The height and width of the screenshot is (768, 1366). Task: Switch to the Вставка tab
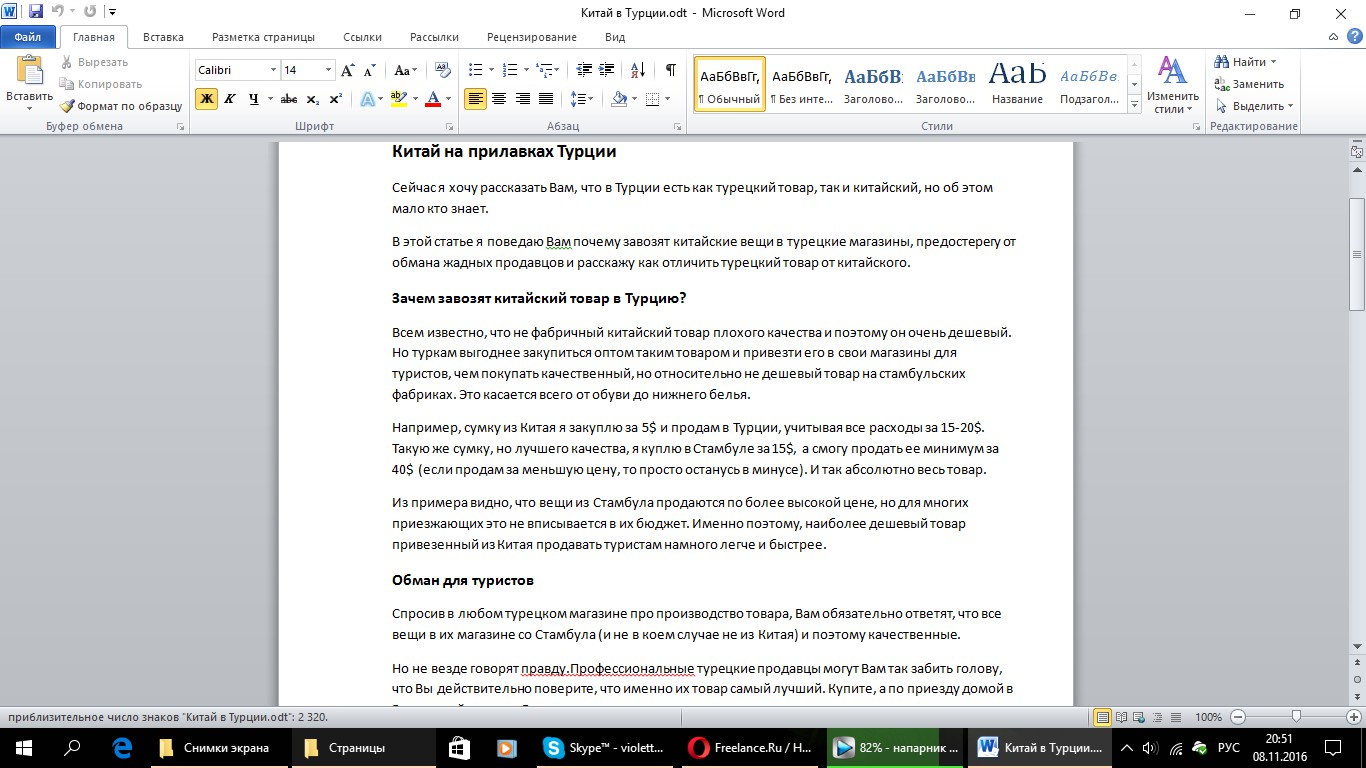click(x=163, y=37)
